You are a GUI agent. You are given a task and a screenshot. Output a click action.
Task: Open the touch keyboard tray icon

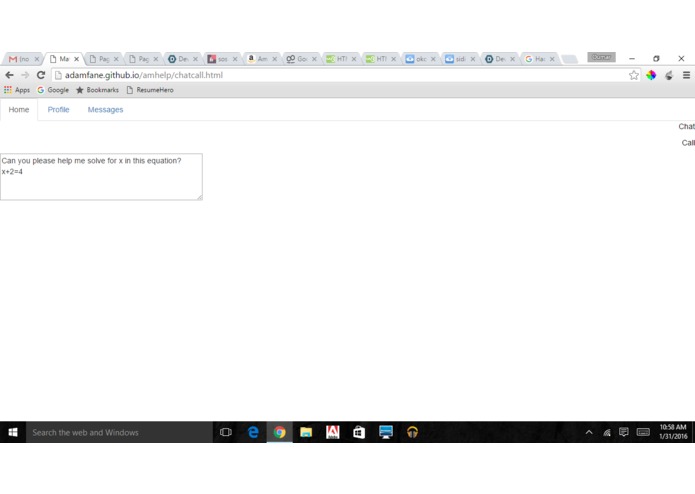coord(643,432)
